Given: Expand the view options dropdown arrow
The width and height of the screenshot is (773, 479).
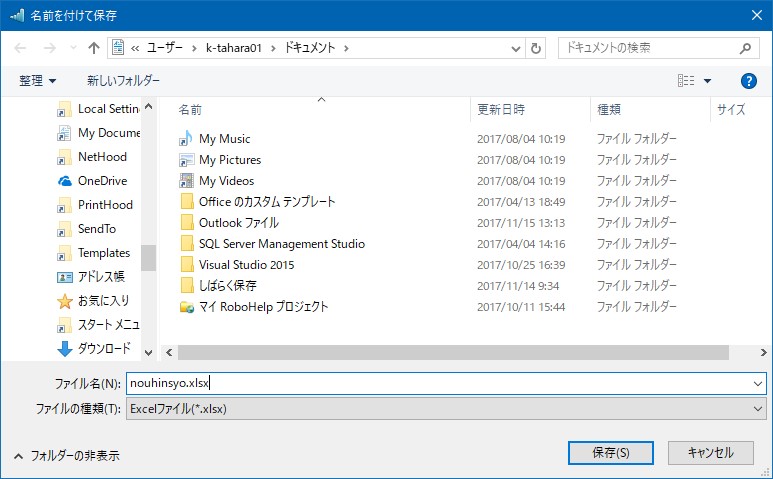Looking at the screenshot, I should pos(708,81).
